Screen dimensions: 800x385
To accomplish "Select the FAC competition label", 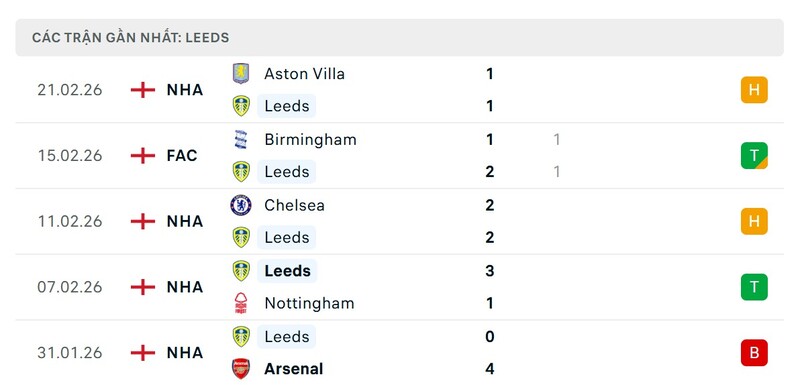I will click(x=182, y=156).
